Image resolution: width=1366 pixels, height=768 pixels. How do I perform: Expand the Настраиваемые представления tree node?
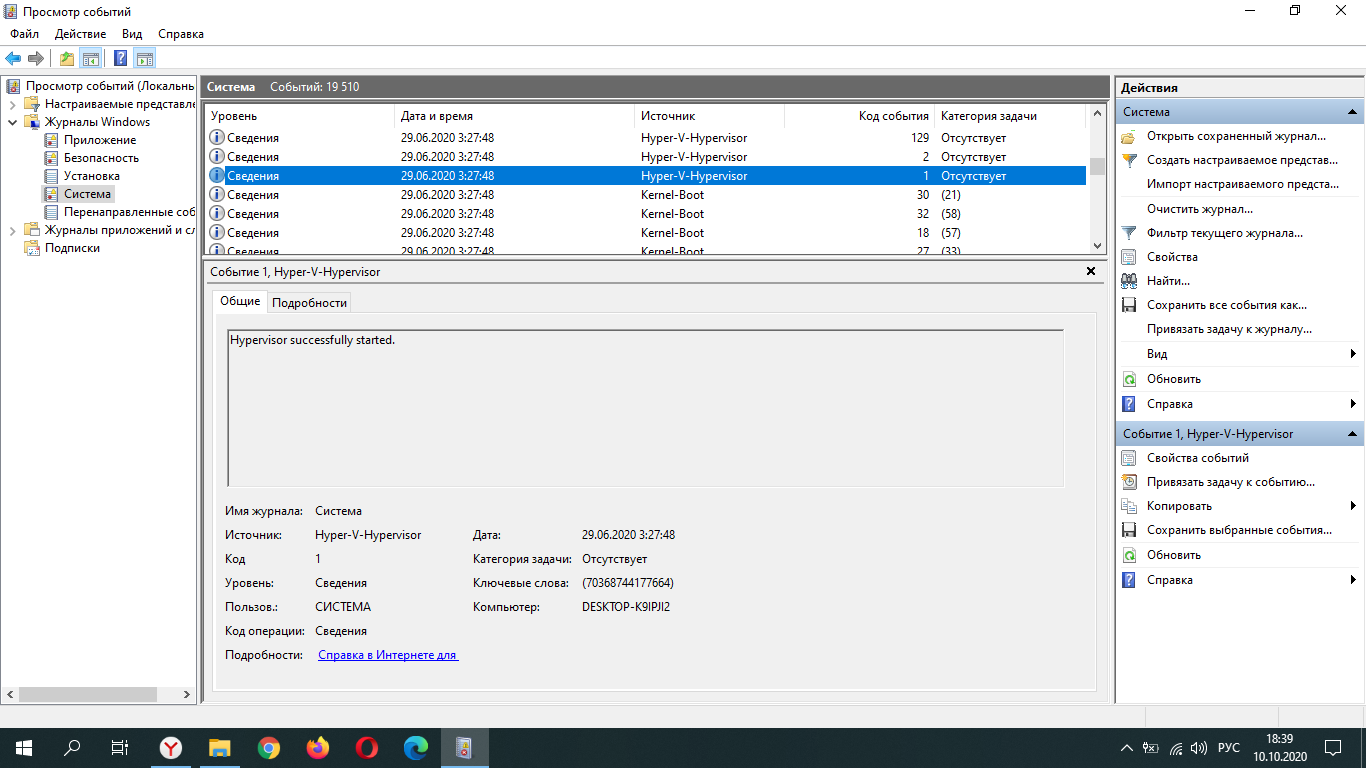(12, 104)
